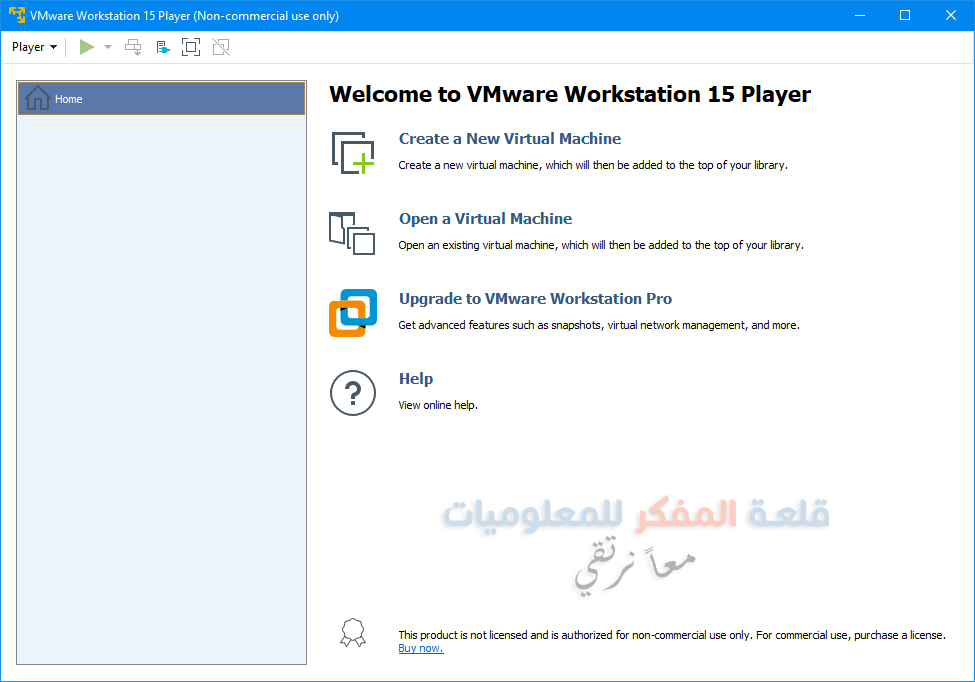The height and width of the screenshot is (682, 975).
Task: Click 'This product is not licensed' notice
Action: tap(672, 635)
